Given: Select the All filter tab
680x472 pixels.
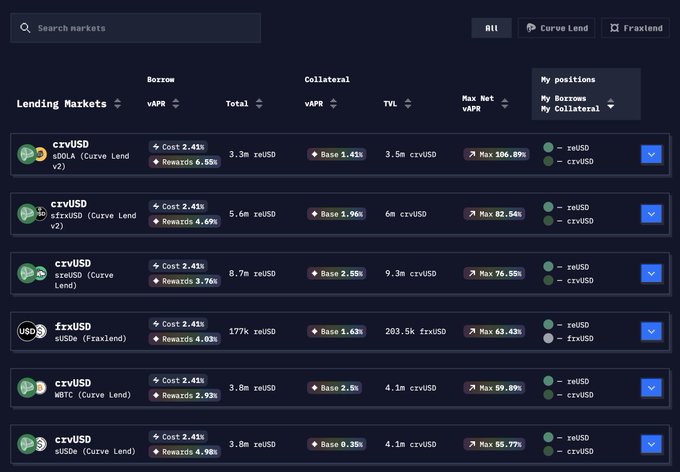Looking at the screenshot, I should pyautogui.click(x=491, y=28).
